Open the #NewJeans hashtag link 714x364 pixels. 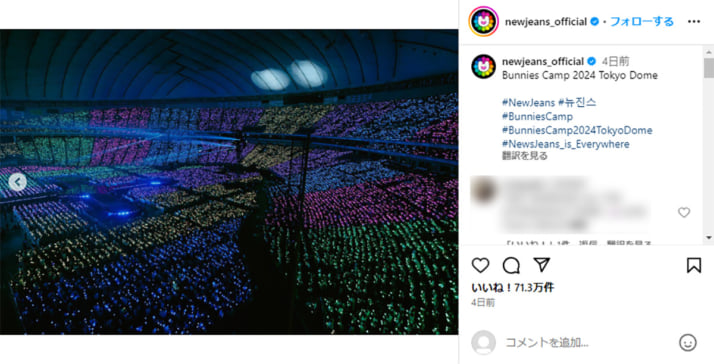[528, 103]
